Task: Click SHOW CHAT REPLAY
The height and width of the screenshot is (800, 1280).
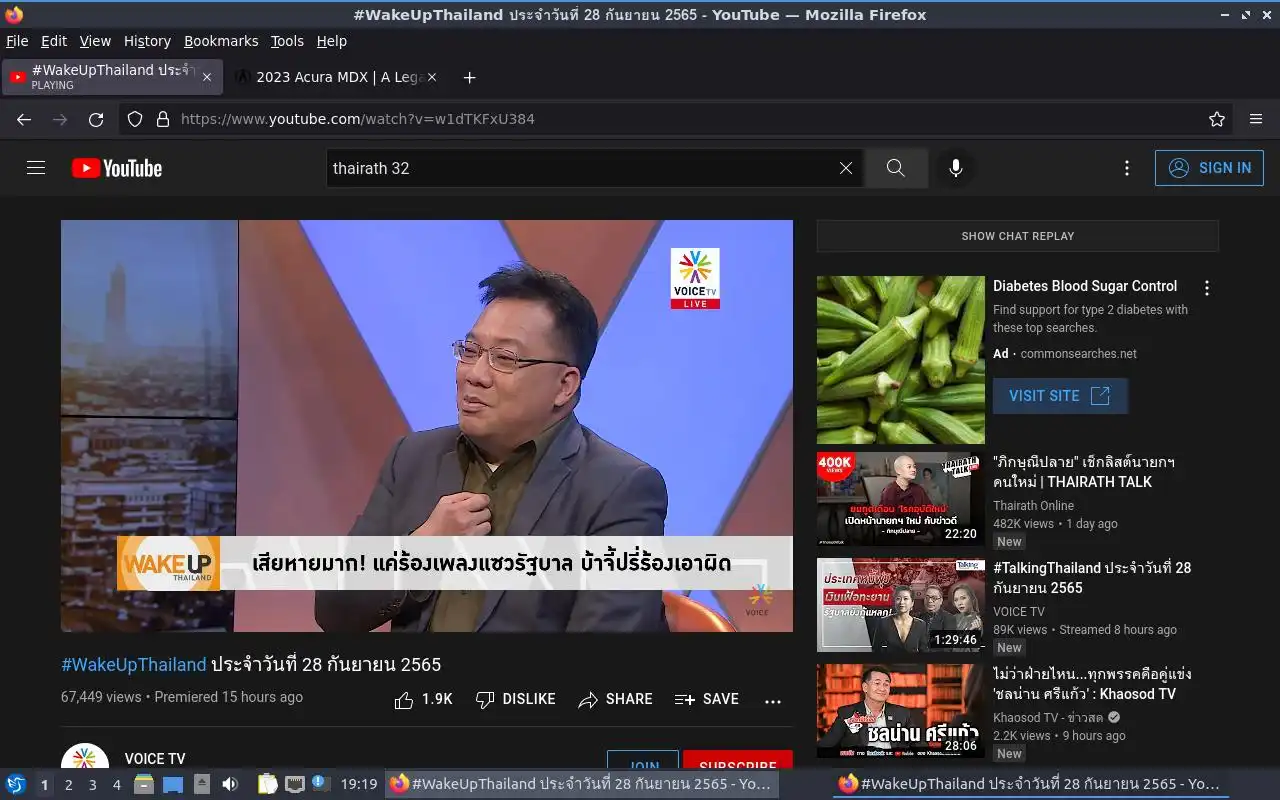Action: 1017,236
